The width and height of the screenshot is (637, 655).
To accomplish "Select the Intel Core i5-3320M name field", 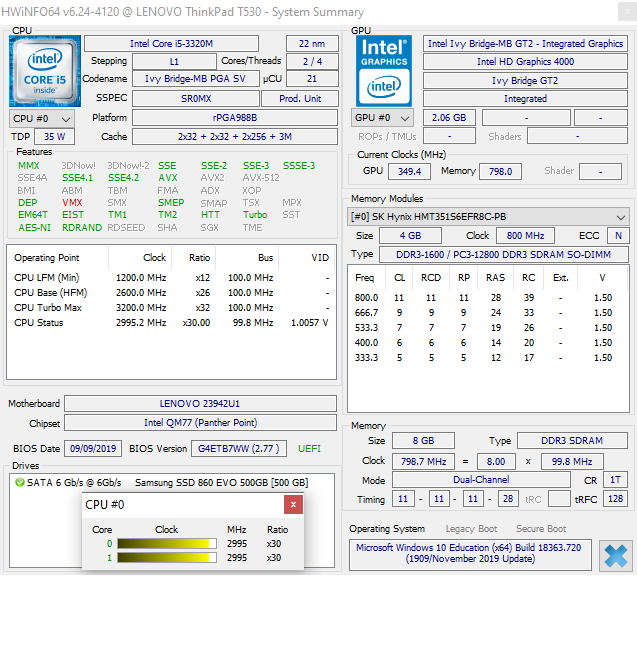I will [x=171, y=43].
